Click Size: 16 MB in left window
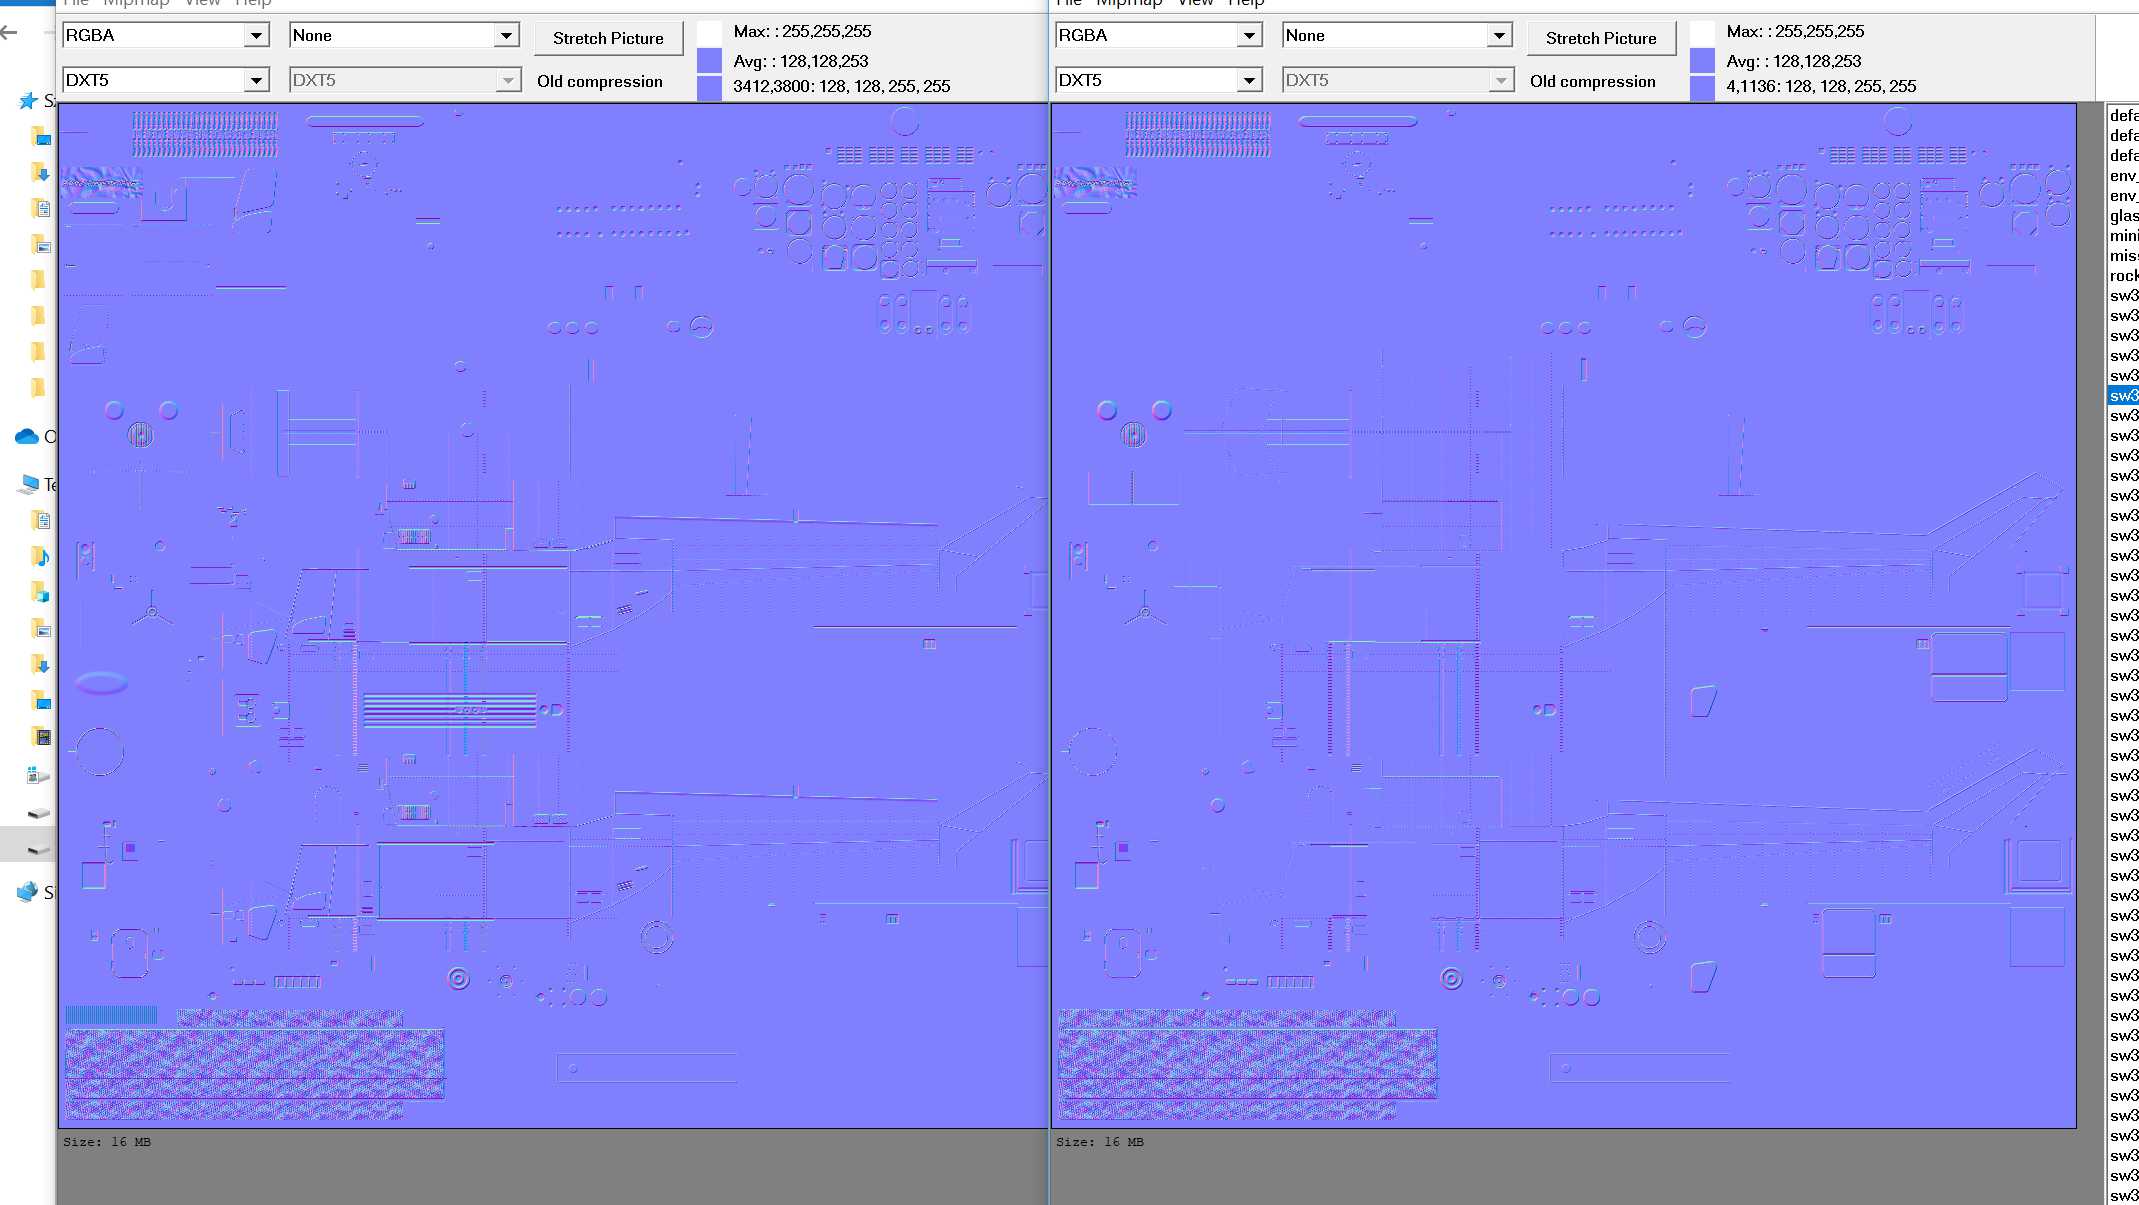The width and height of the screenshot is (2139, 1205). (107, 1142)
